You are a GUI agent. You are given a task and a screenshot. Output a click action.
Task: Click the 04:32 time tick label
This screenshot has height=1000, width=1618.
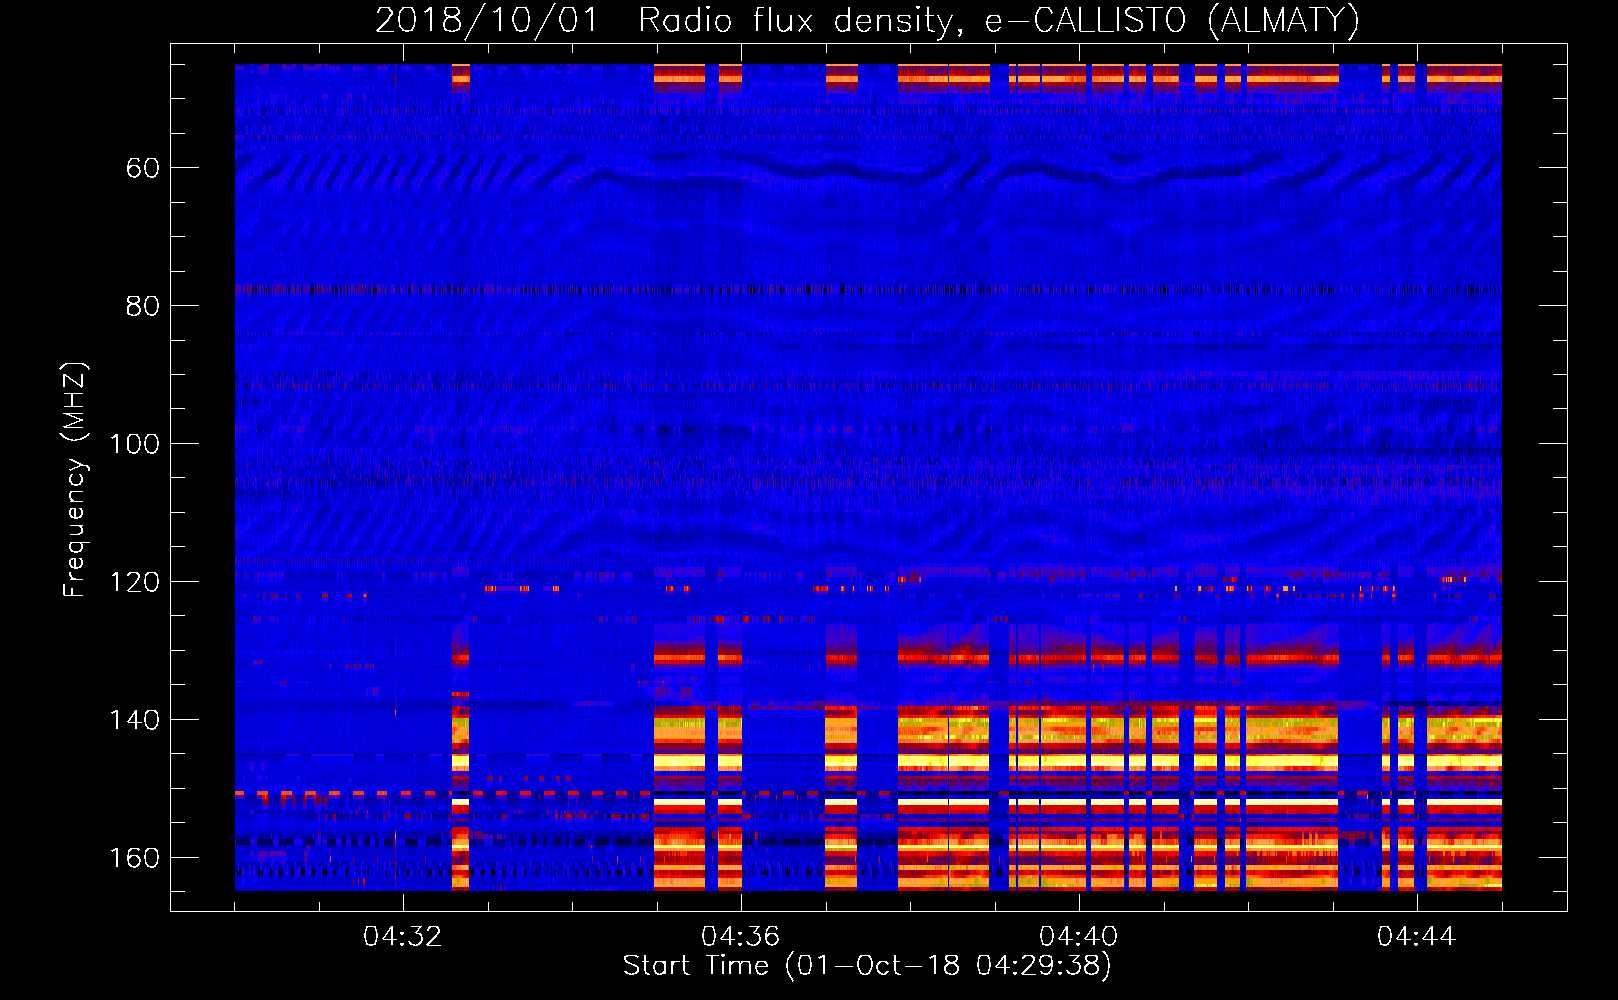click(x=403, y=937)
